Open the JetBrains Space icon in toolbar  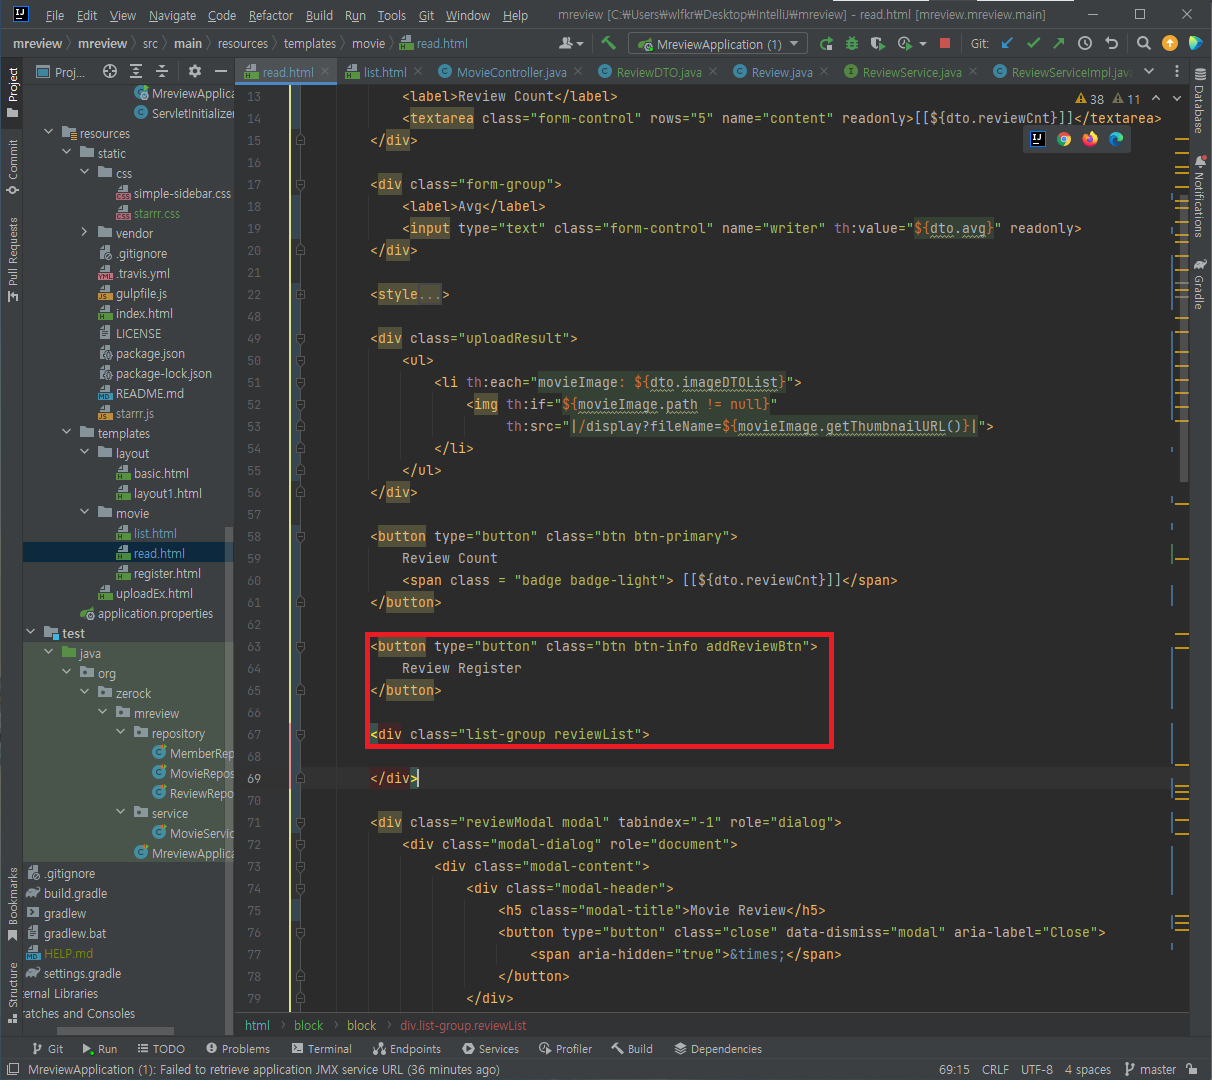(x=1195, y=43)
